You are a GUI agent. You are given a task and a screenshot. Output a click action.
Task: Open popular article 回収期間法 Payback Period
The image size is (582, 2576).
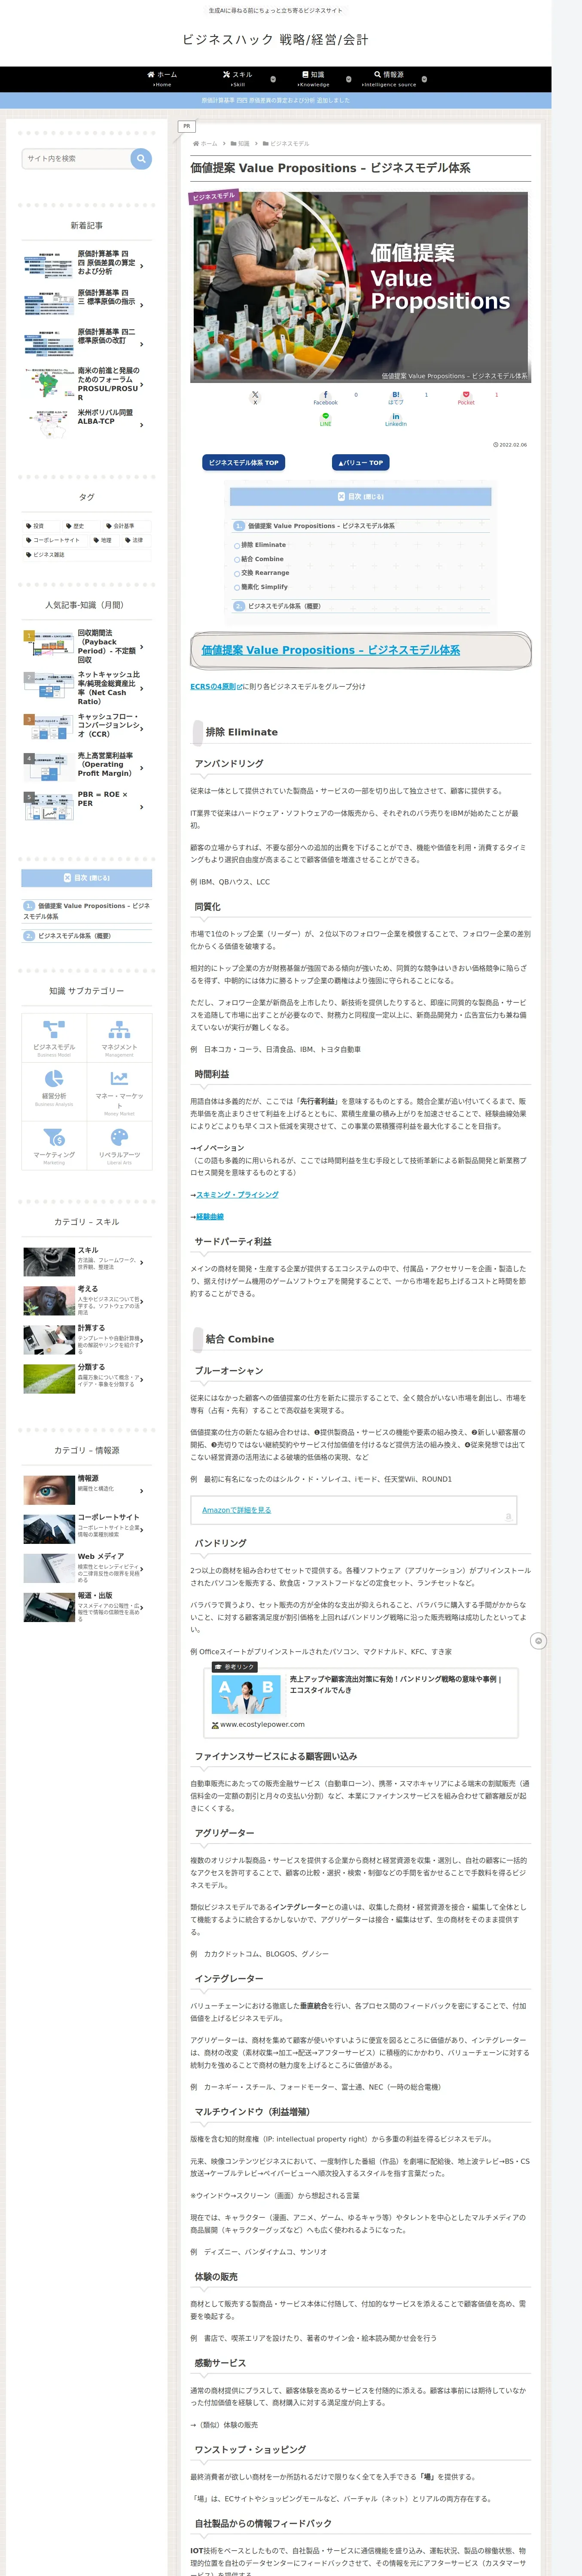point(87,646)
